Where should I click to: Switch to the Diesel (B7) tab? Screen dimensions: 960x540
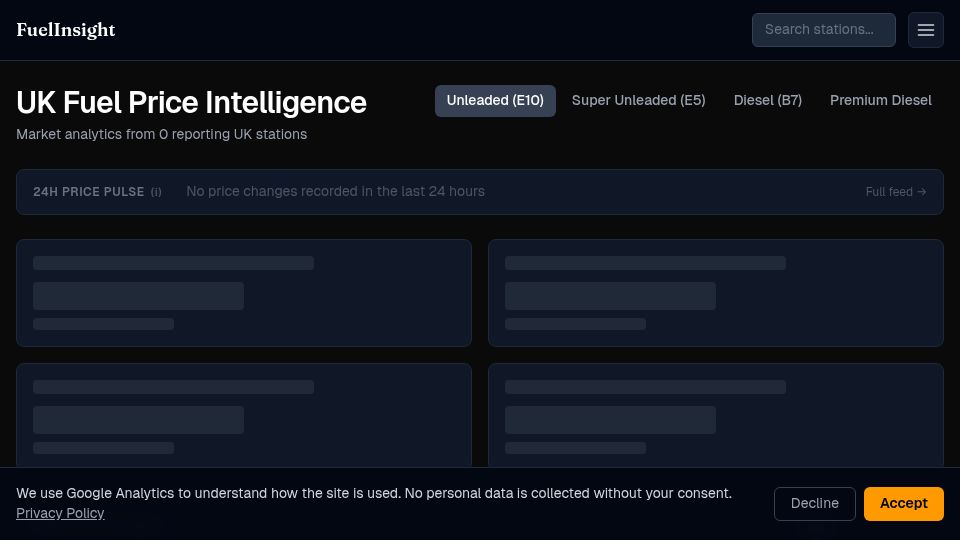(x=767, y=100)
